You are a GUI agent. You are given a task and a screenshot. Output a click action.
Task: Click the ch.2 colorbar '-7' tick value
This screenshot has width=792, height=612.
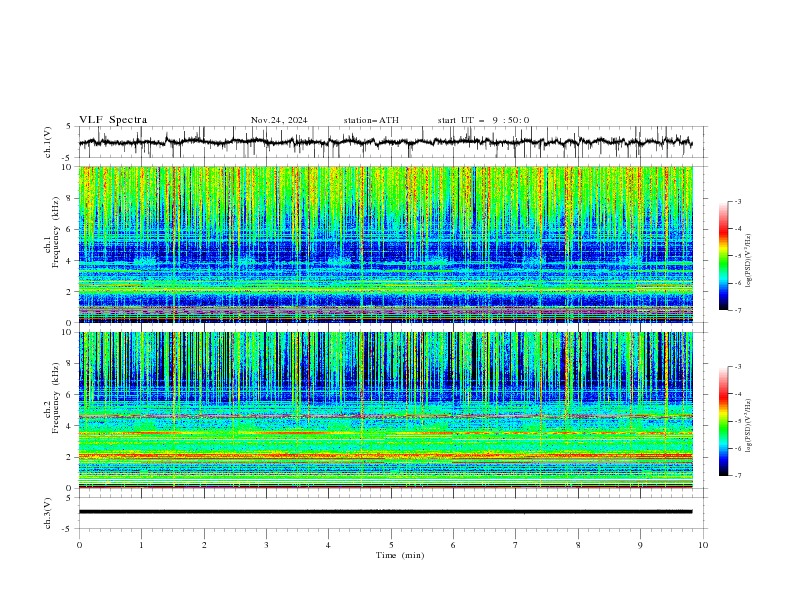(738, 476)
